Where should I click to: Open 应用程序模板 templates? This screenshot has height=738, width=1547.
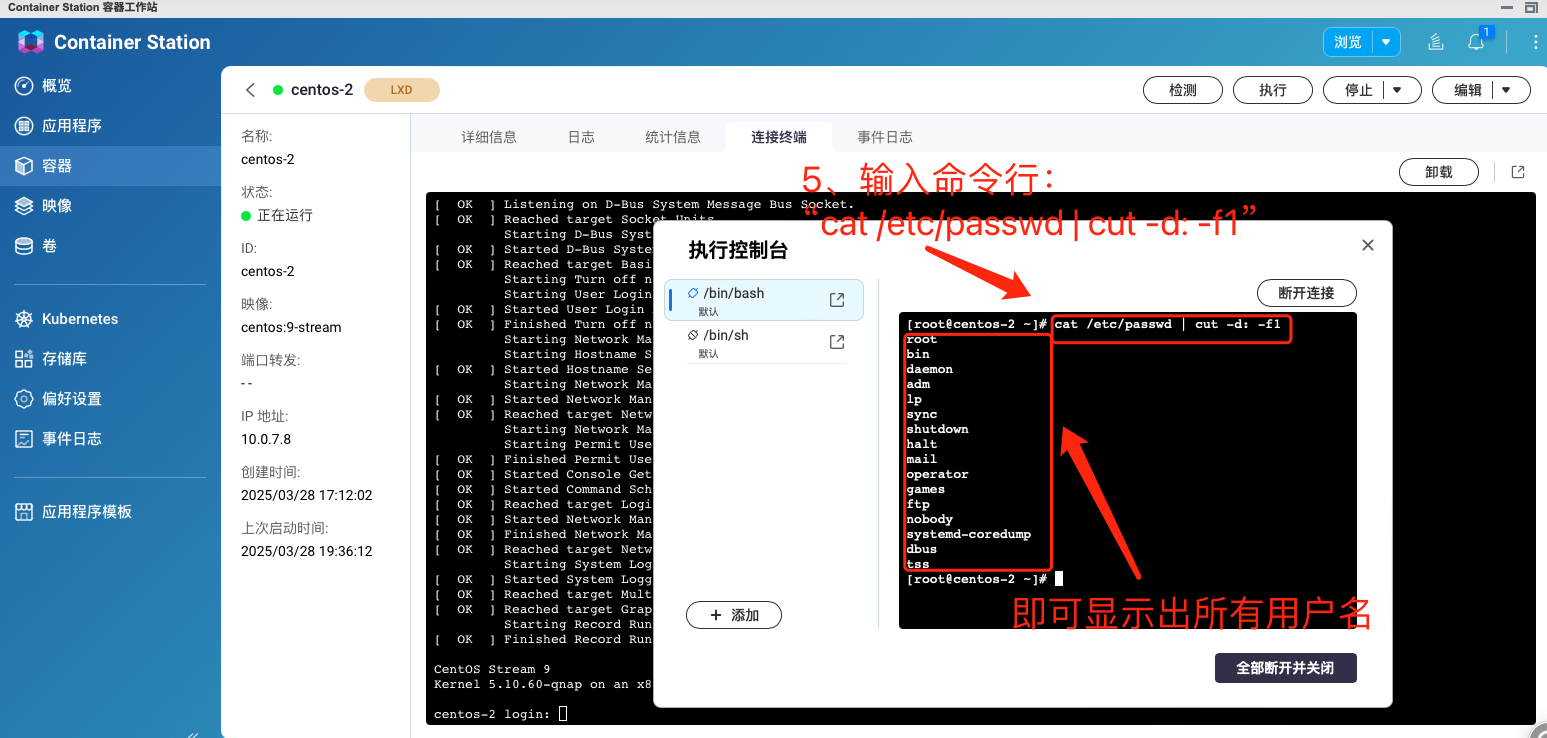[x=110, y=512]
